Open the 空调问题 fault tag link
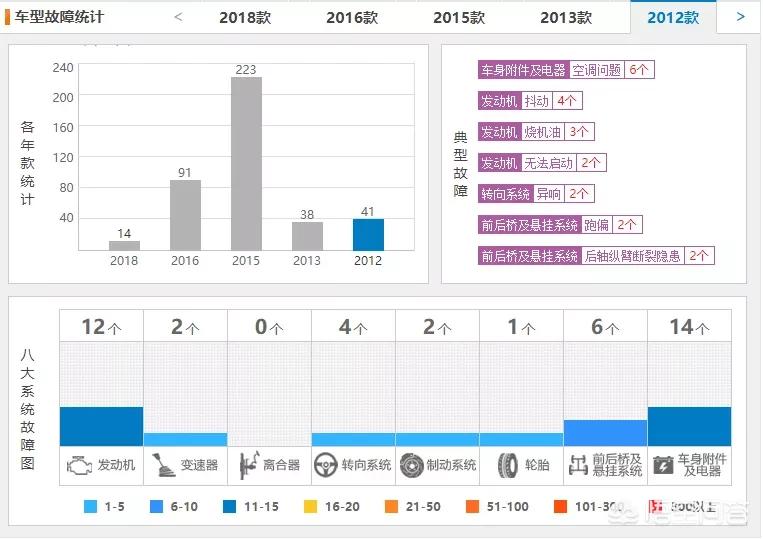Screen dimensions: 763x539 [597, 70]
